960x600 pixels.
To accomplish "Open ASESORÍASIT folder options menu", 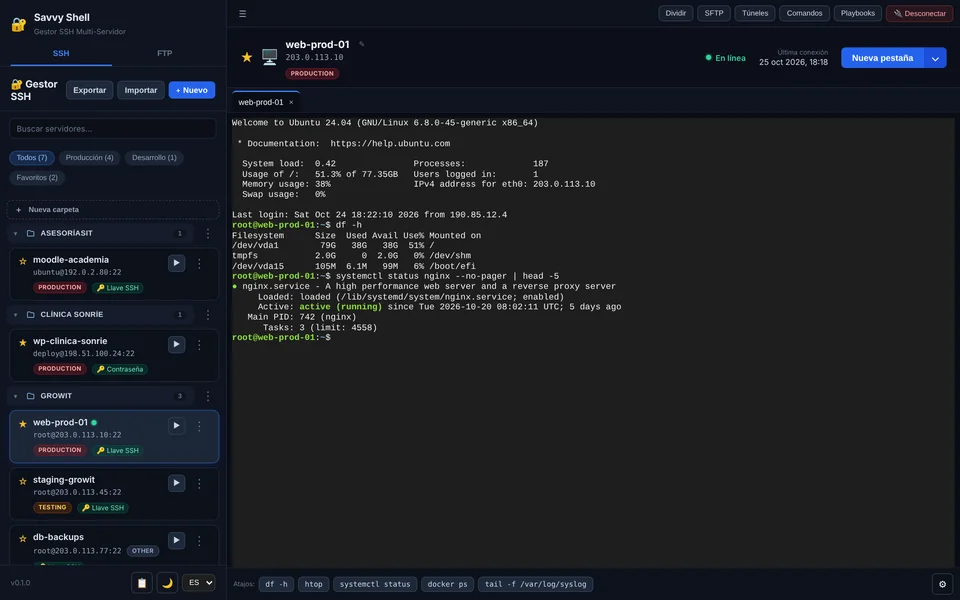I will [208, 233].
